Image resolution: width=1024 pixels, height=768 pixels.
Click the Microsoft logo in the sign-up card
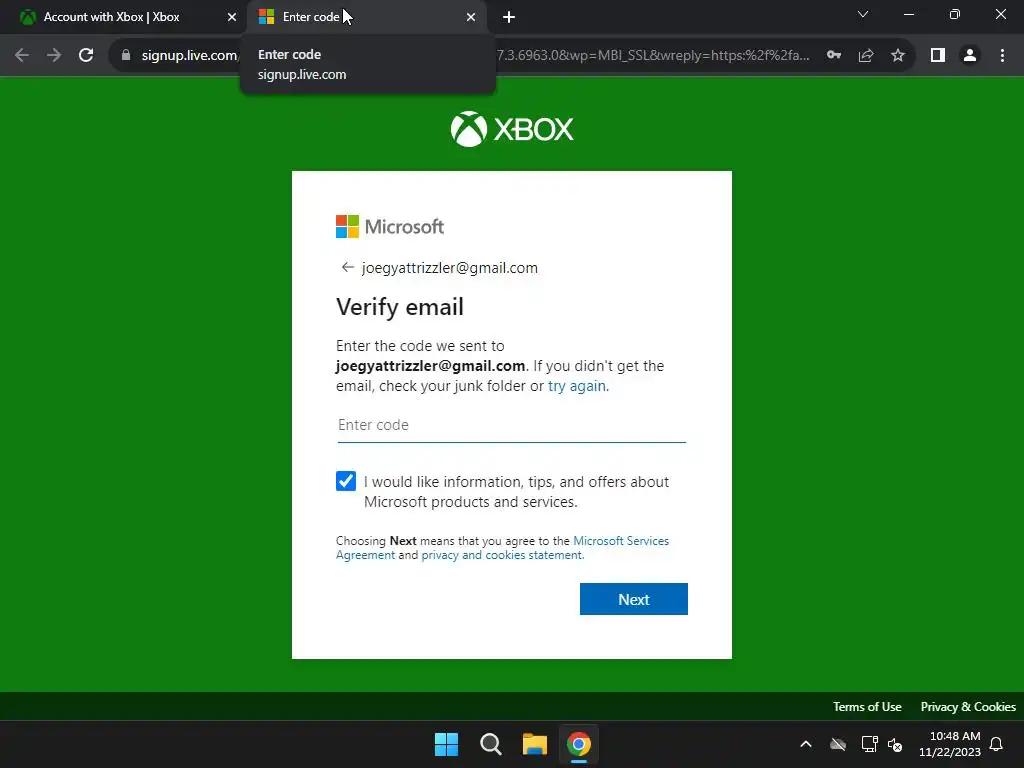point(390,227)
